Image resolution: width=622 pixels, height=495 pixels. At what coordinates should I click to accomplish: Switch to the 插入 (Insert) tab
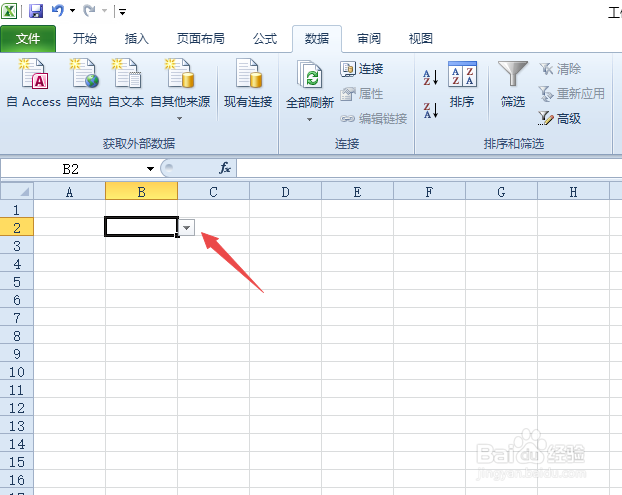pyautogui.click(x=137, y=38)
